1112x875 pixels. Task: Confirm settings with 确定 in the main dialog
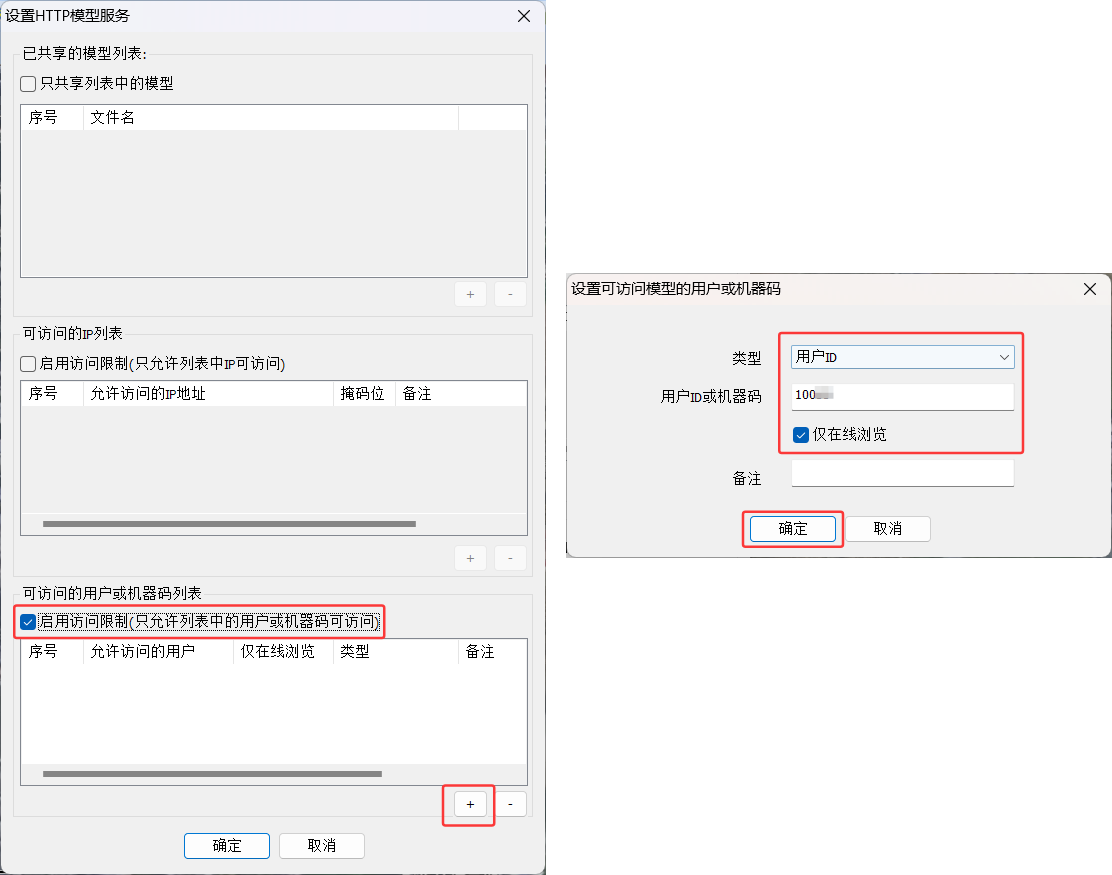(227, 845)
